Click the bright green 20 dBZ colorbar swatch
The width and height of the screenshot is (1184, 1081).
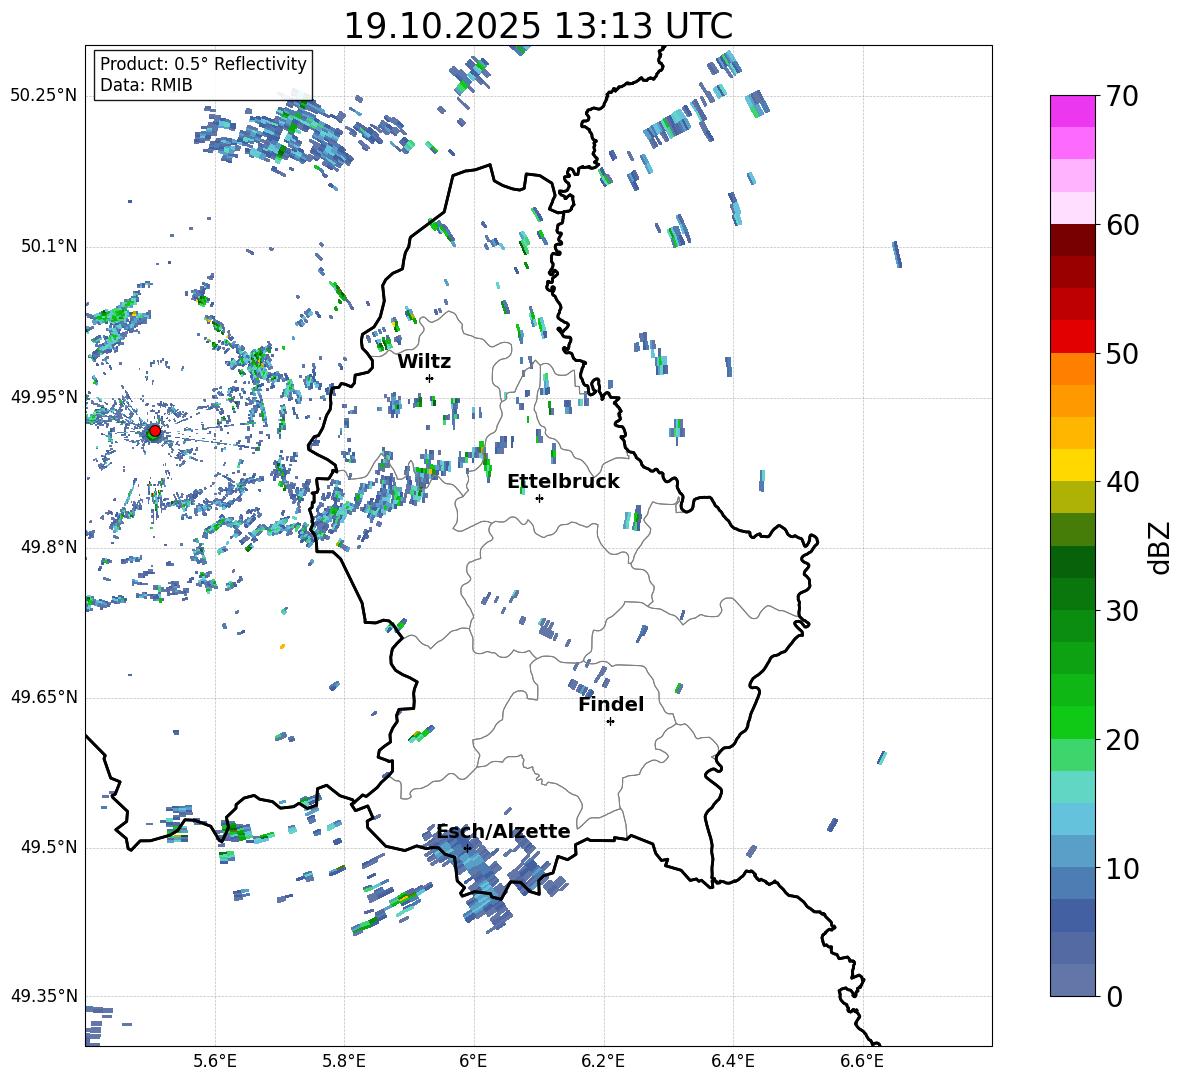1072,722
